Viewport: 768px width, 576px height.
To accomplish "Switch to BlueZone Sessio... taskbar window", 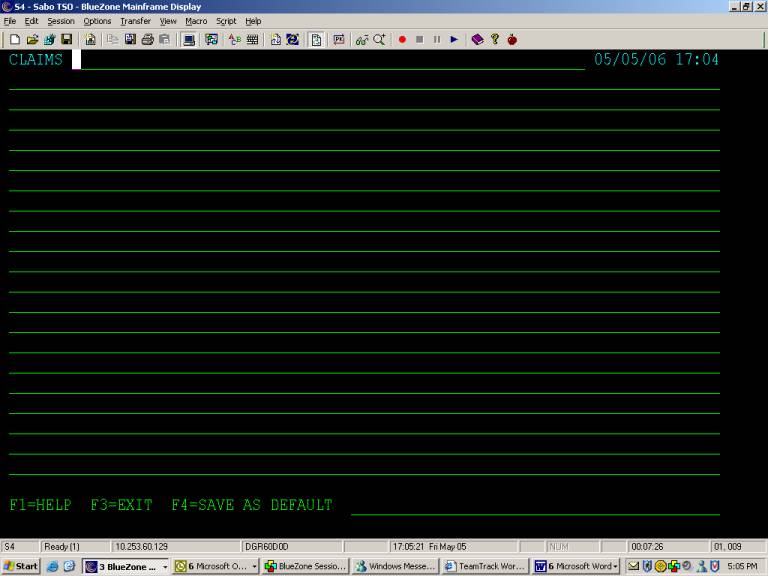I will [x=306, y=567].
